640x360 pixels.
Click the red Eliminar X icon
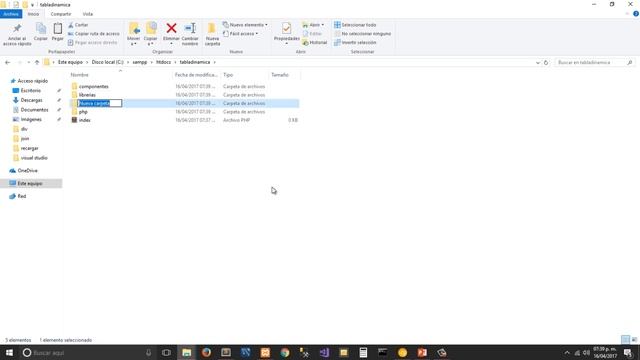[x=171, y=29]
